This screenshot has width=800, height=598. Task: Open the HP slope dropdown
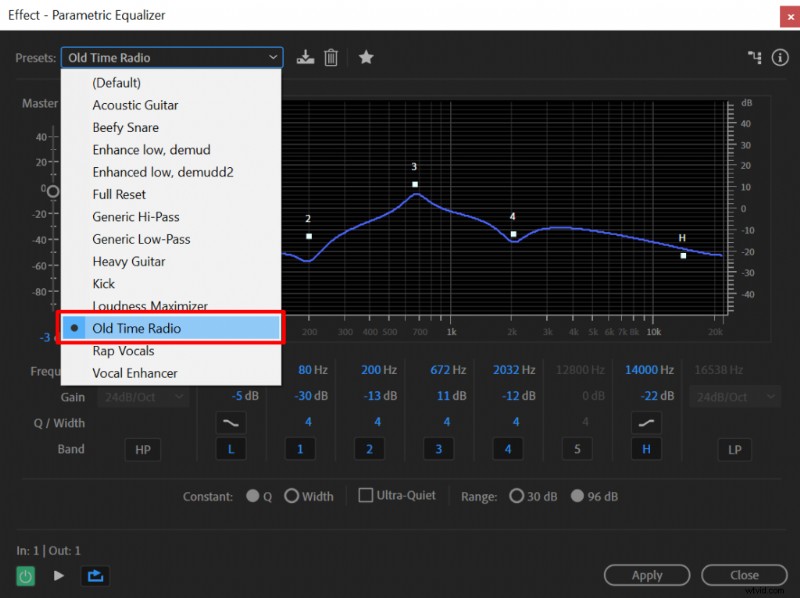(142, 397)
